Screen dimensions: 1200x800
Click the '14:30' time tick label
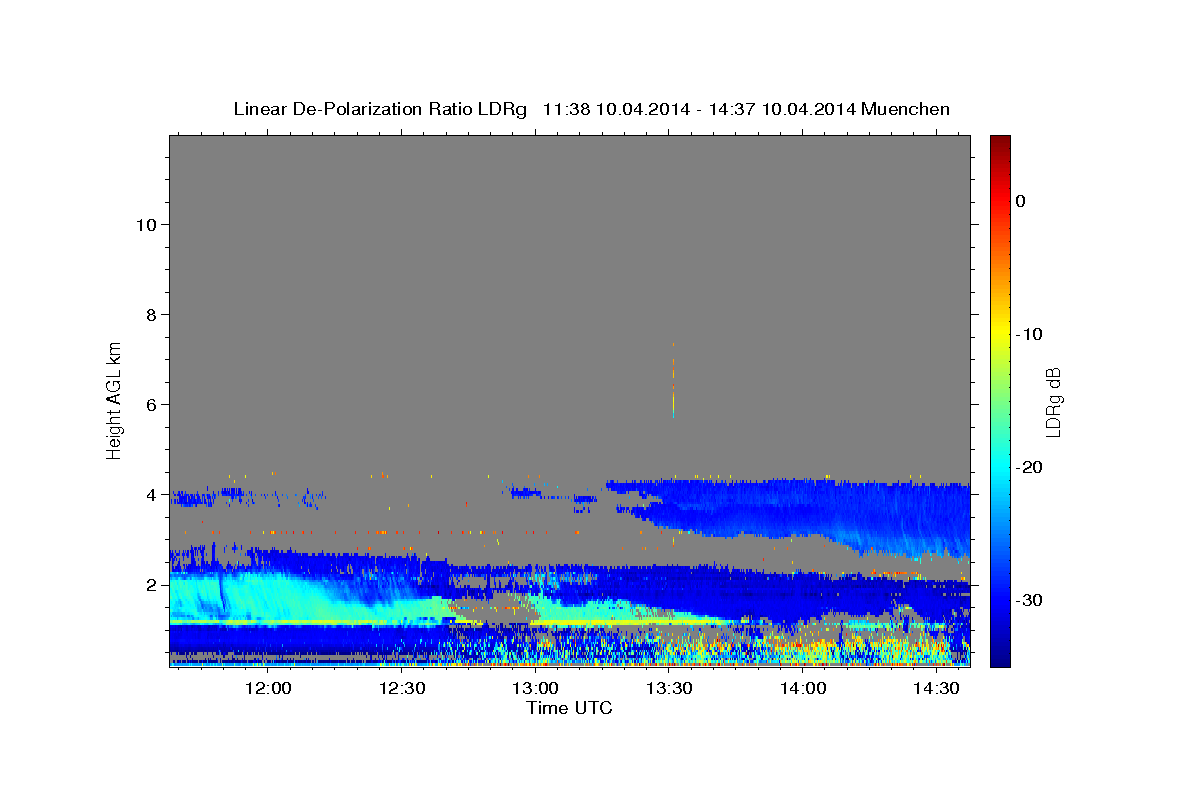(x=937, y=688)
